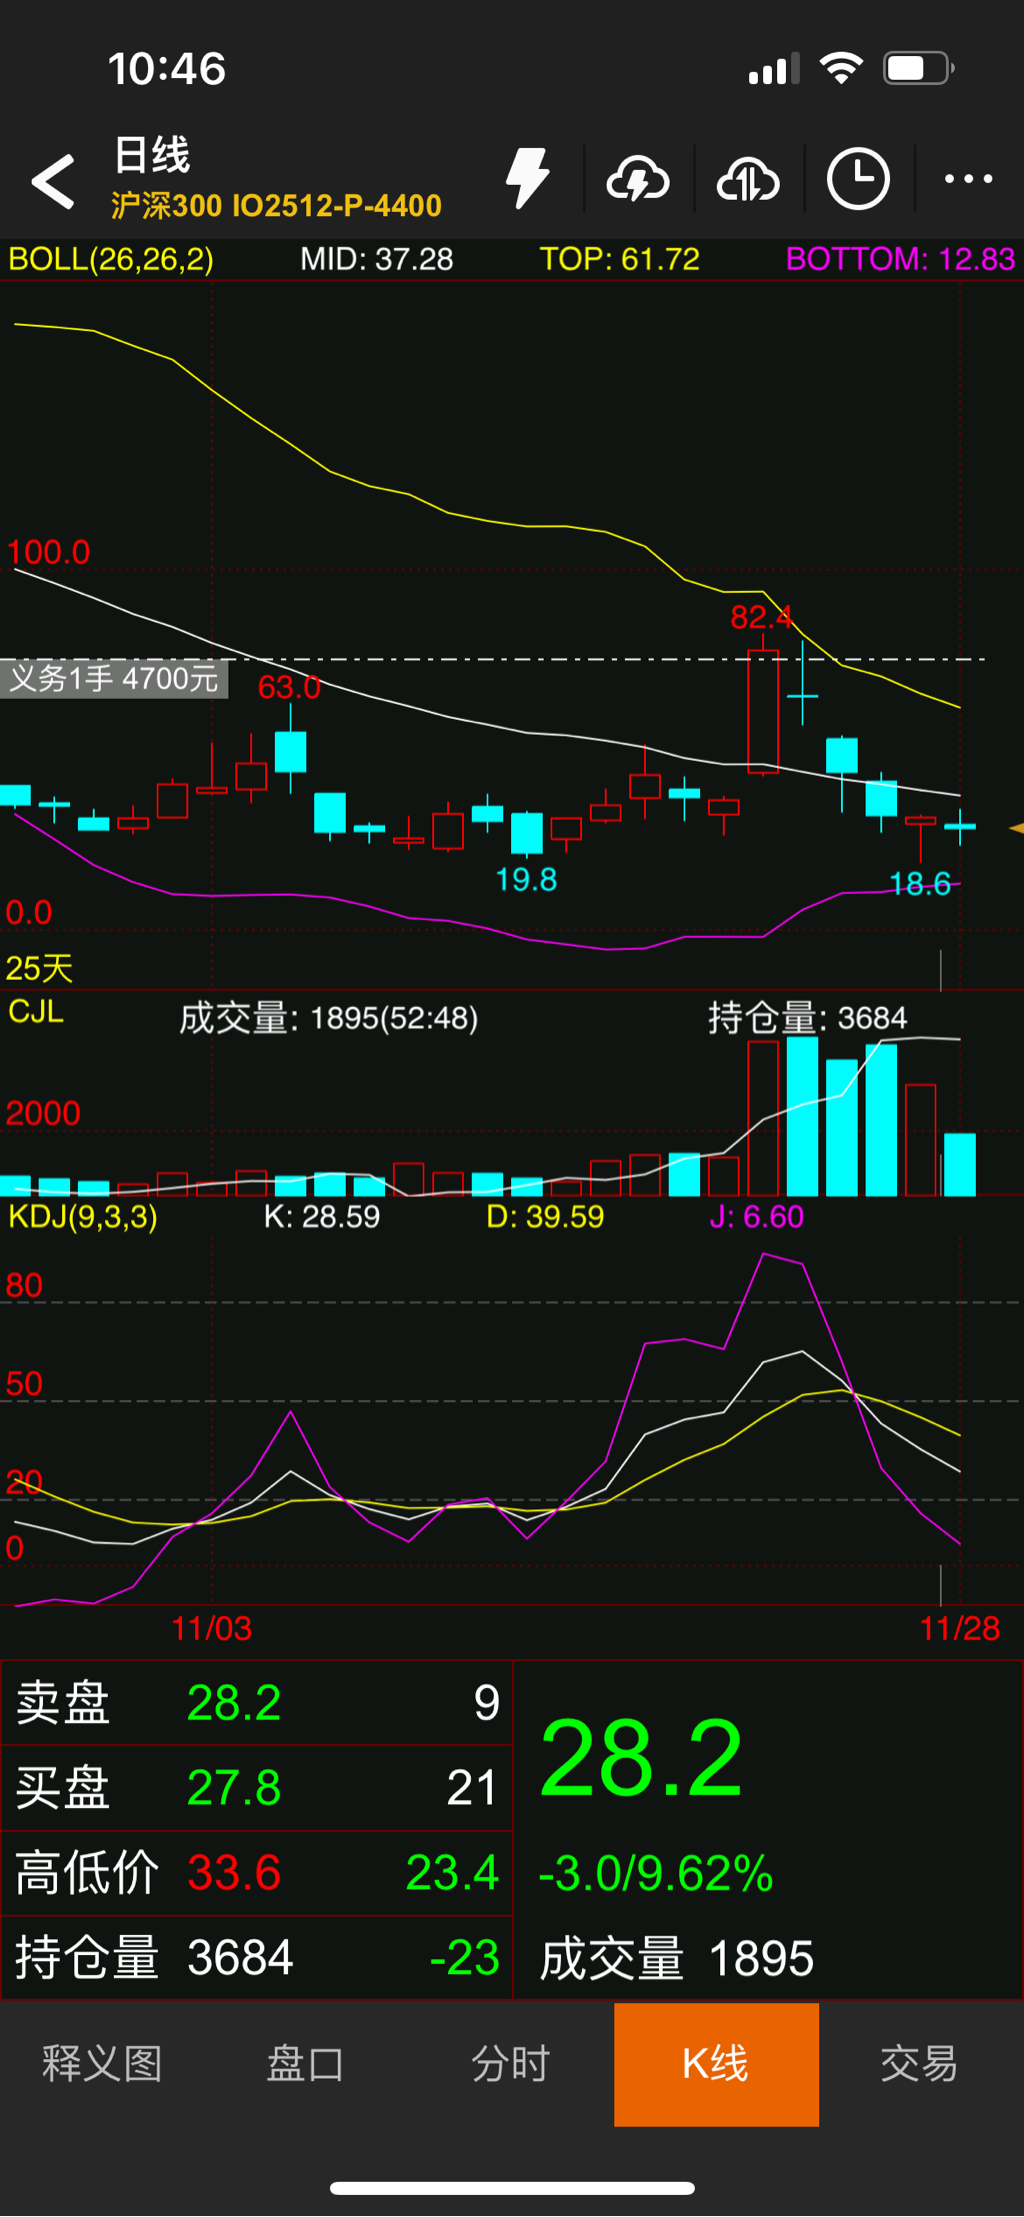Tap the 成交量 1895 row
Image resolution: width=1024 pixels, height=2217 pixels.
click(677, 1958)
